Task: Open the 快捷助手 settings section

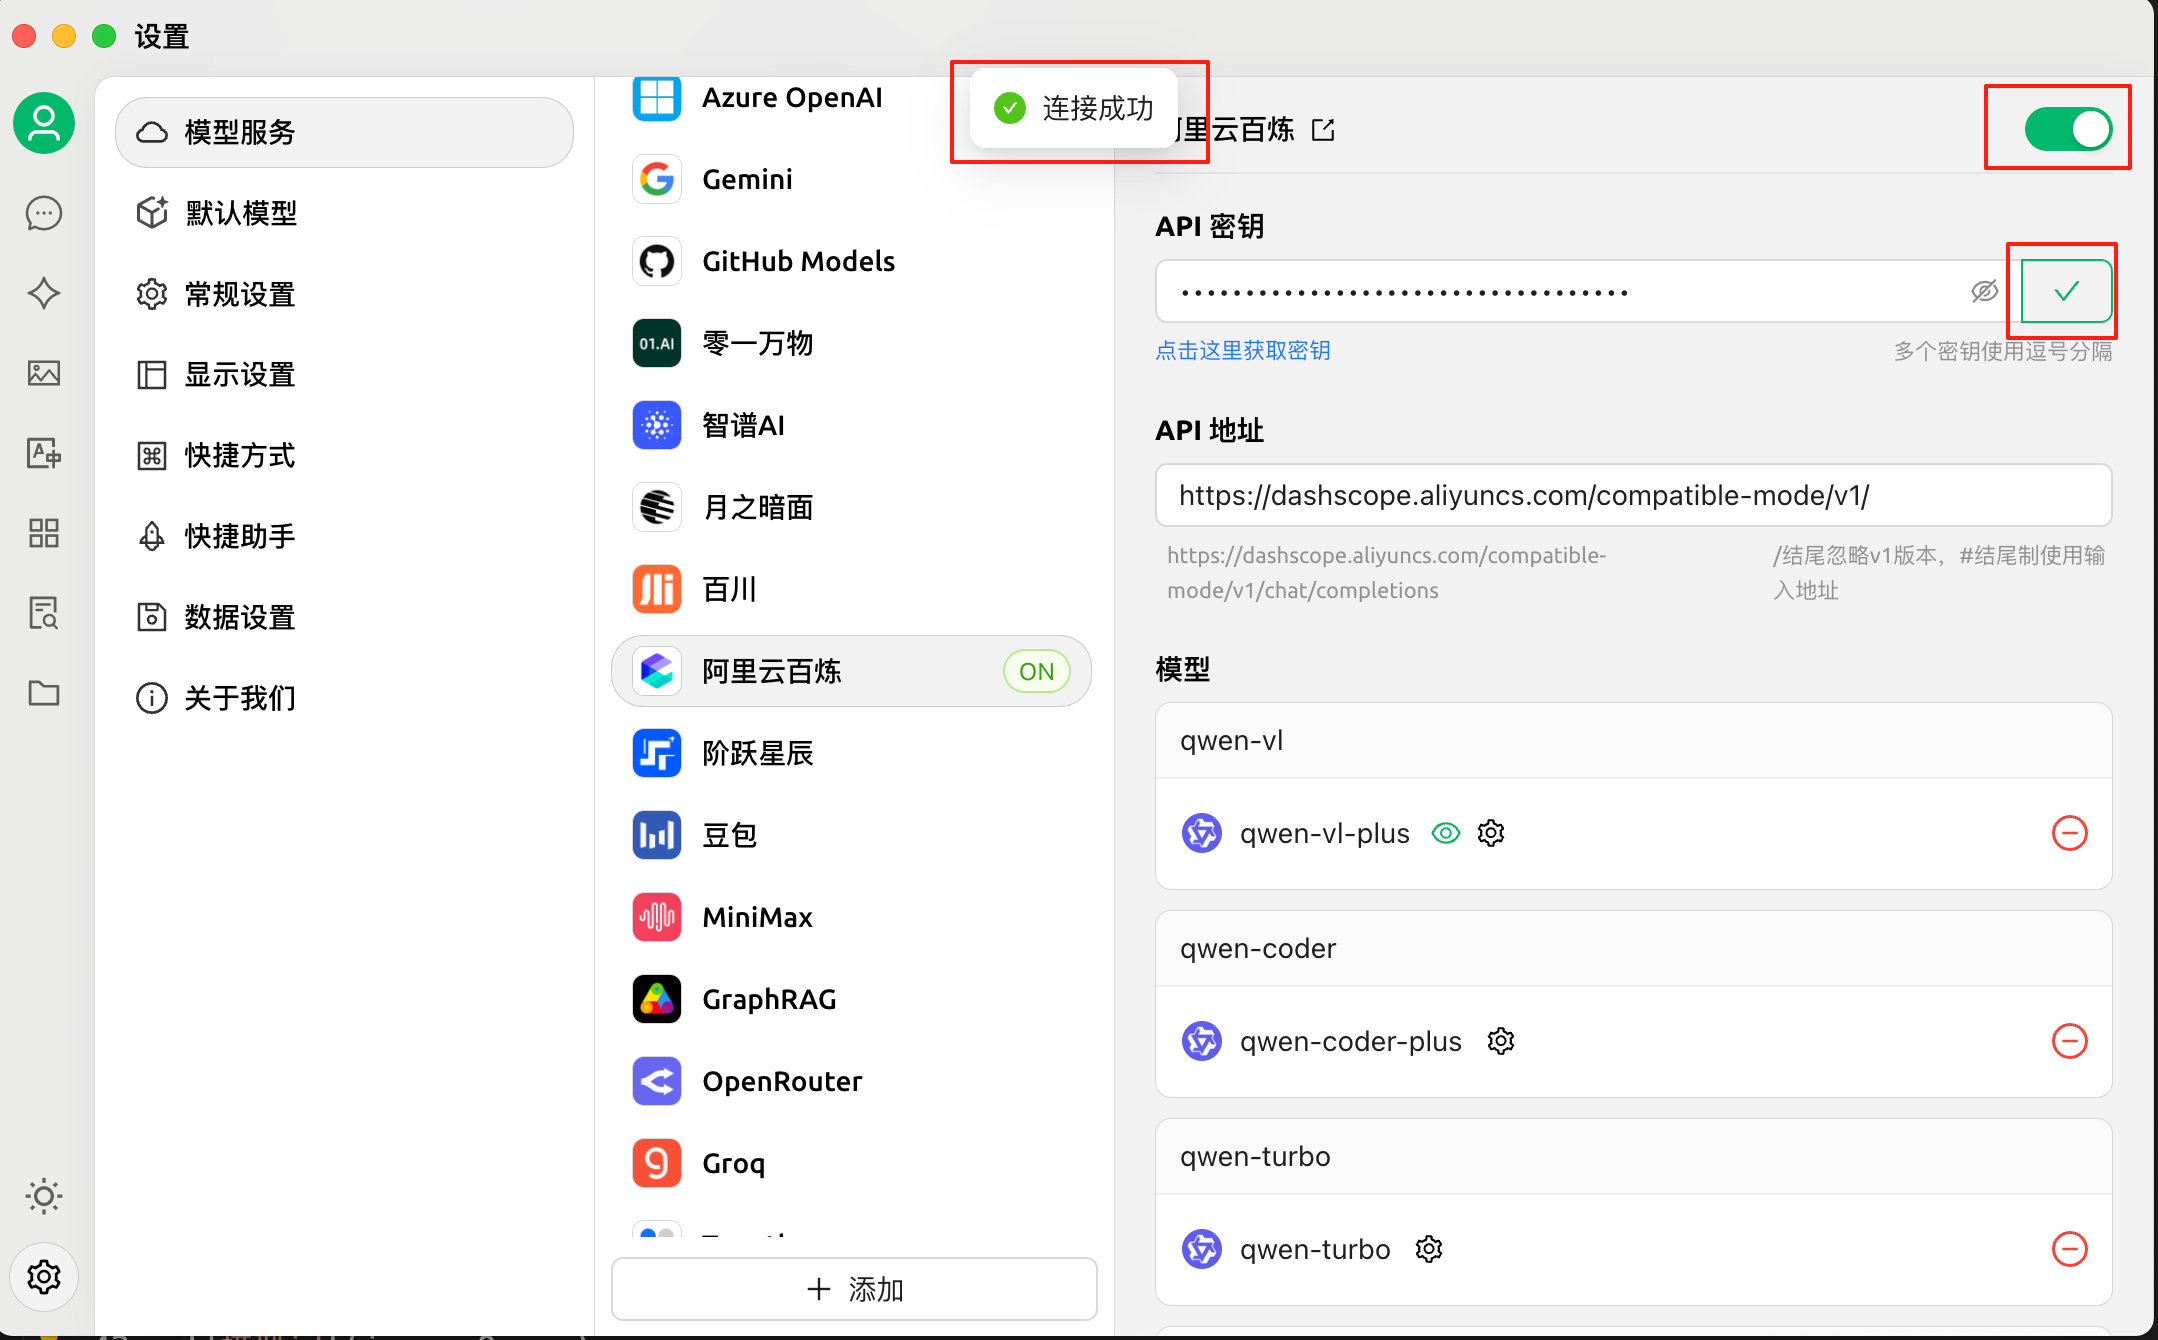Action: [344, 537]
